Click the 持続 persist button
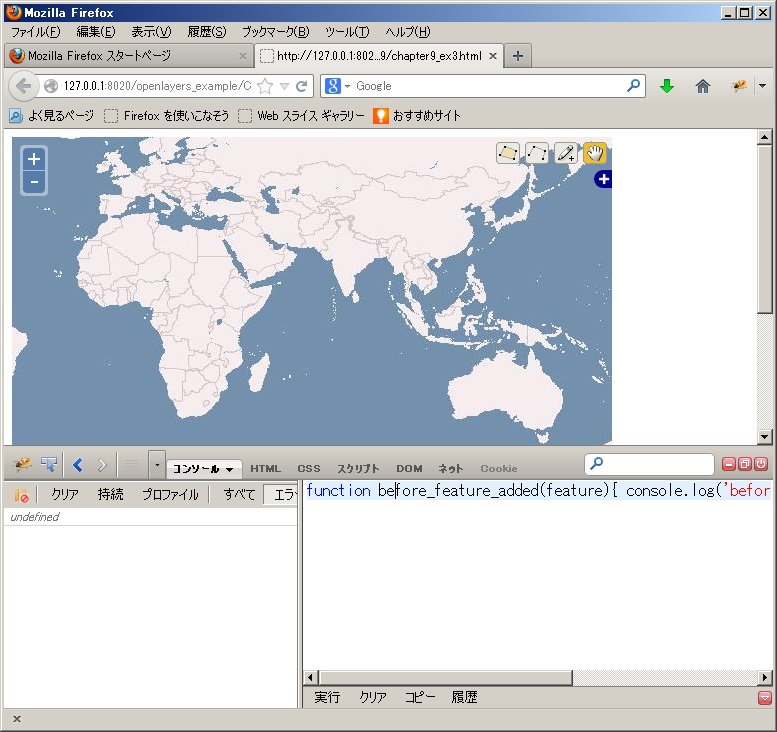The image size is (777, 732). (110, 495)
